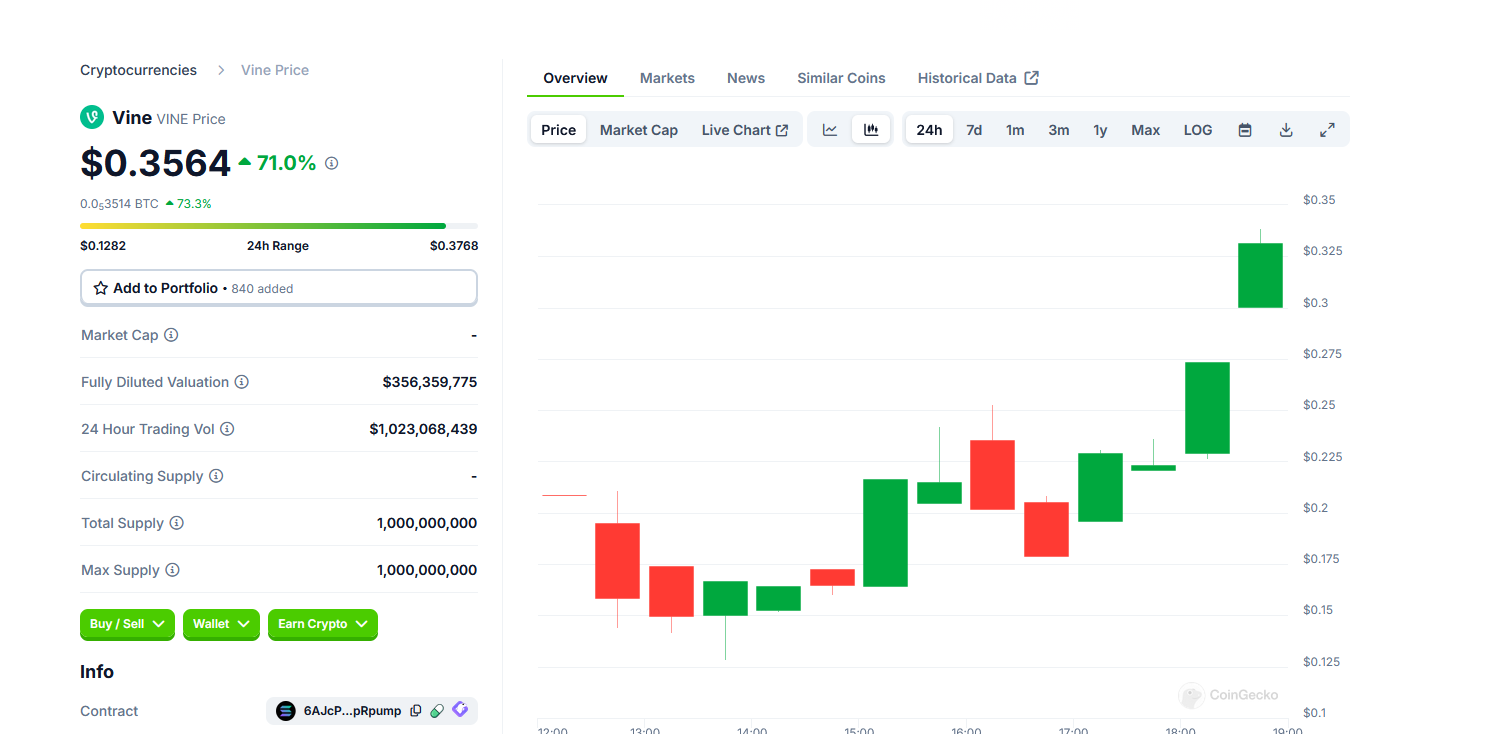Select the Price chart mode
1493x734 pixels.
point(559,130)
